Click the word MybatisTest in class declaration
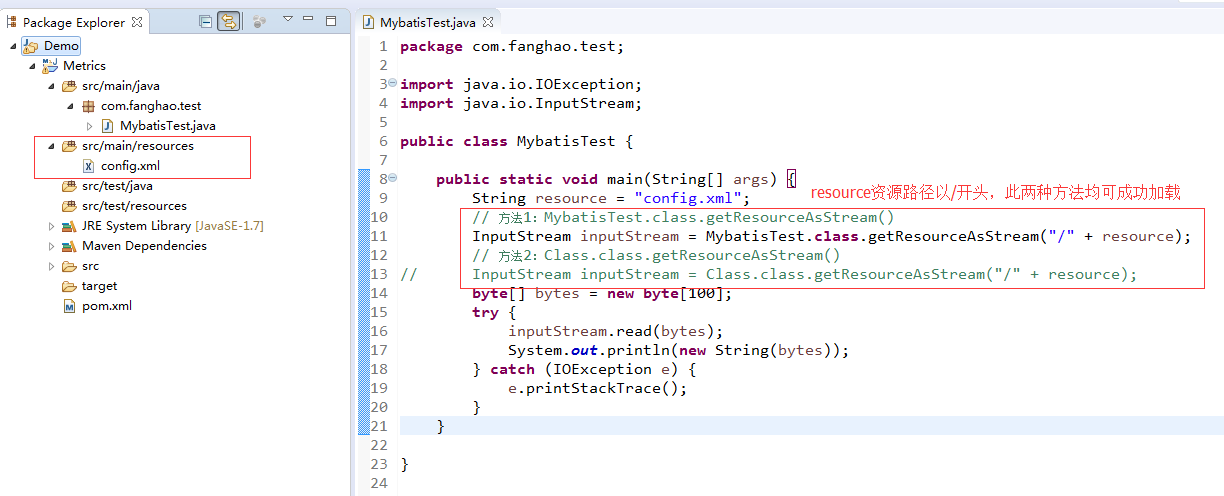This screenshot has height=496, width=1224. click(x=566, y=141)
